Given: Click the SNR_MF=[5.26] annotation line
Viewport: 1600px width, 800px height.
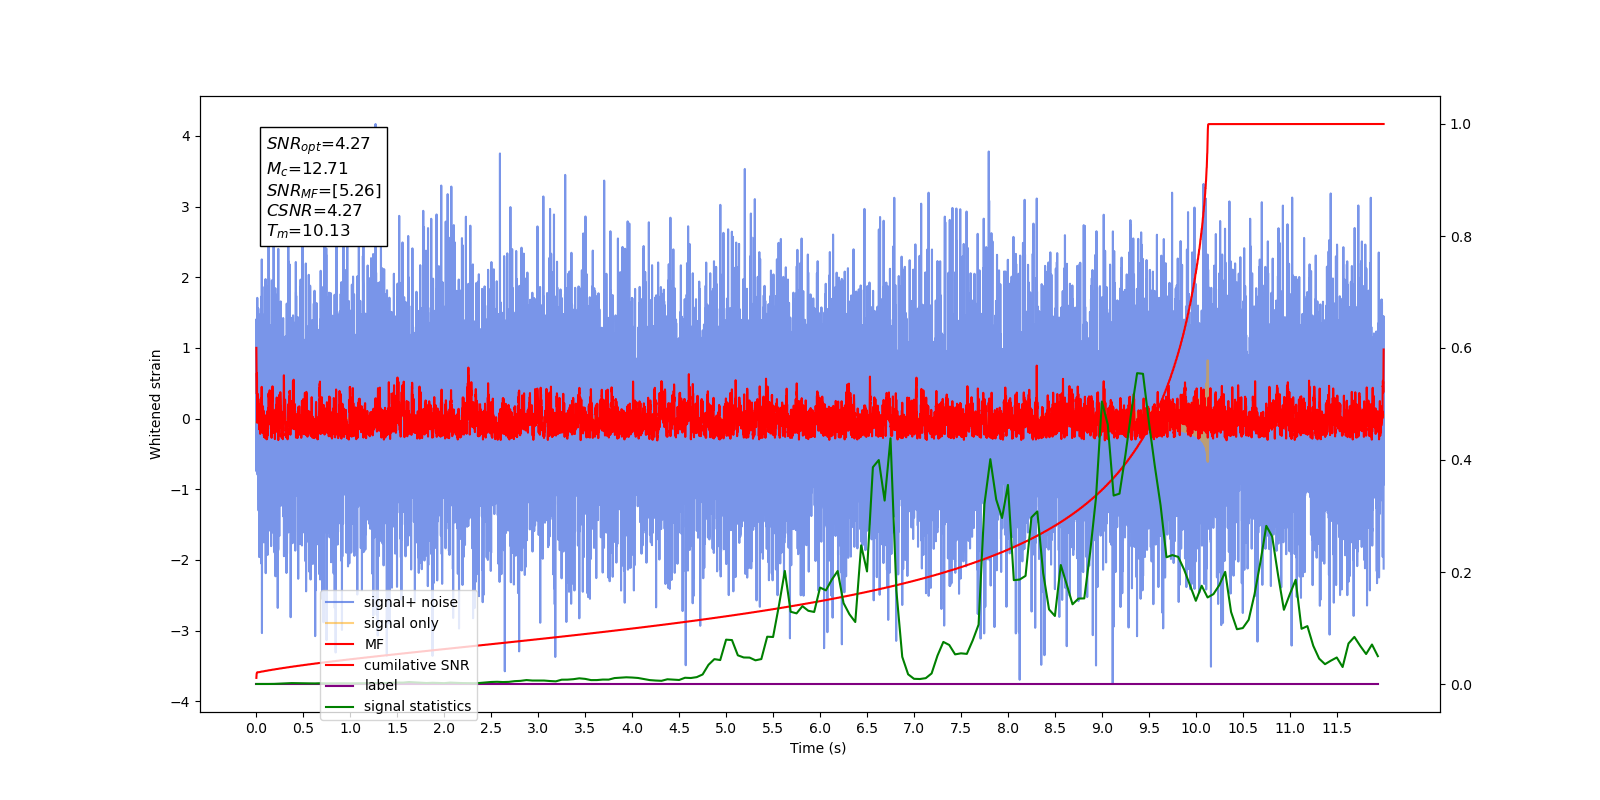Looking at the screenshot, I should point(324,190).
